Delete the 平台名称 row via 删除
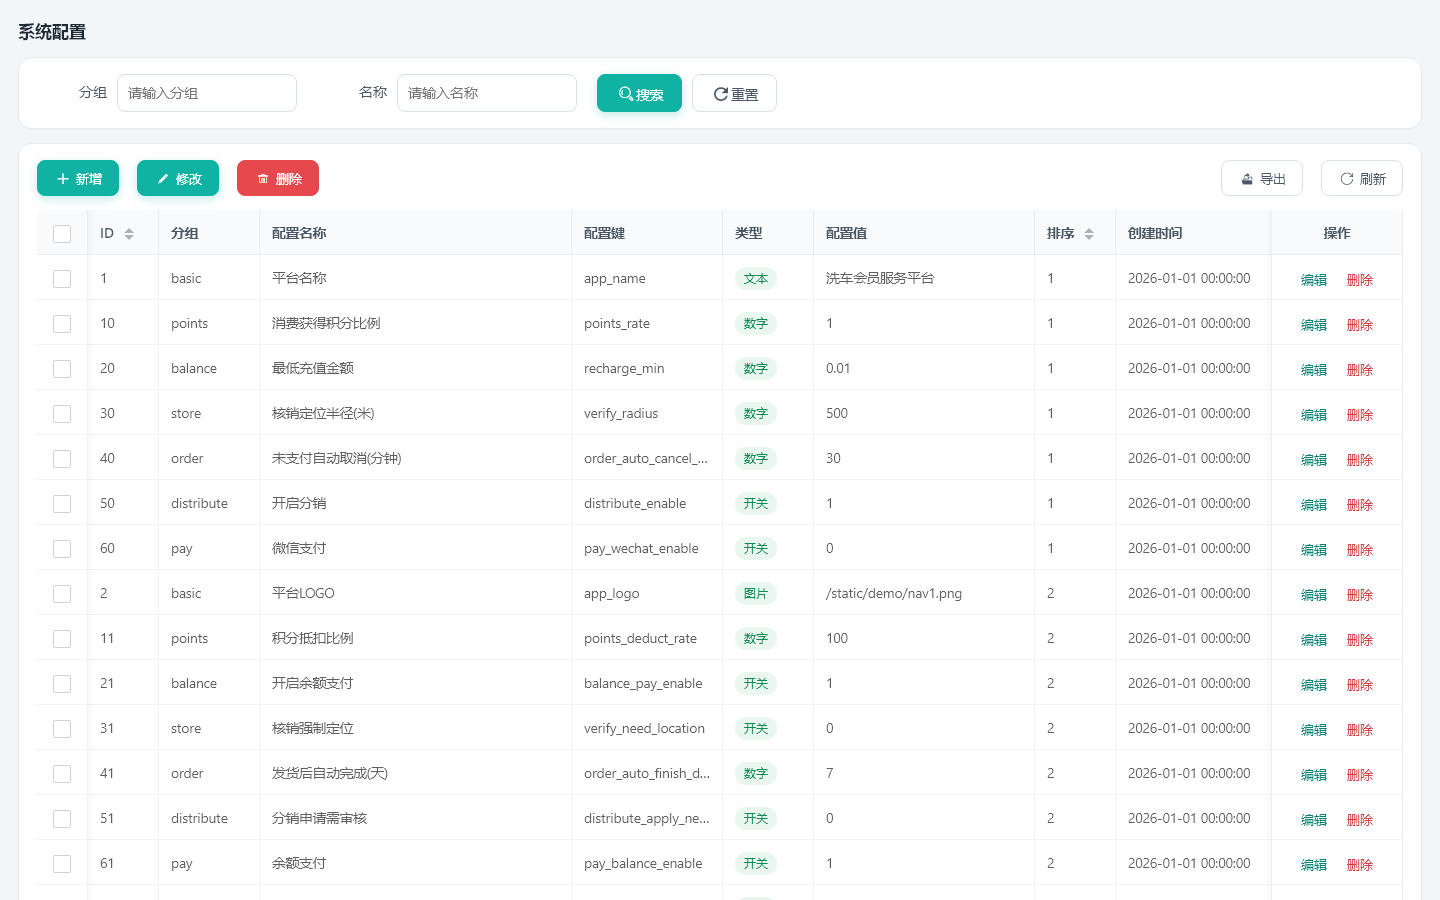 click(1360, 280)
